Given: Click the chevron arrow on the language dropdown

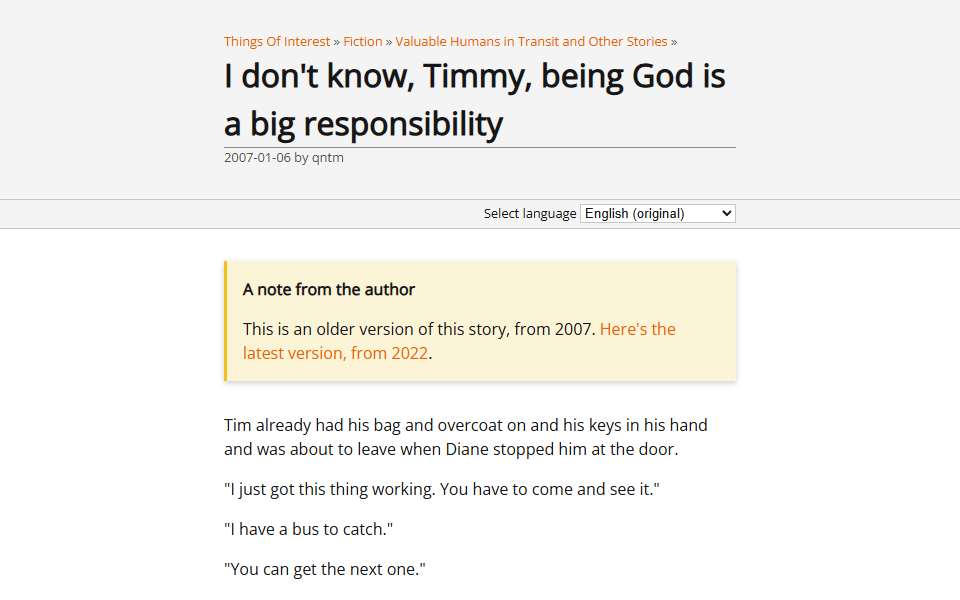Looking at the screenshot, I should [x=726, y=214].
